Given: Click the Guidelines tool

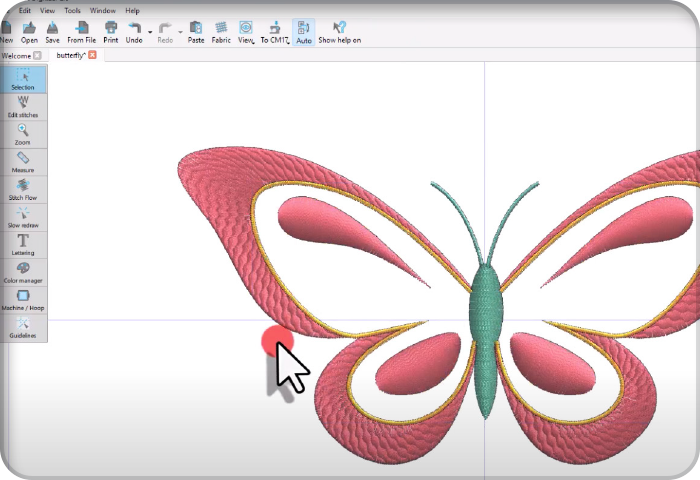Looking at the screenshot, I should 23,326.
